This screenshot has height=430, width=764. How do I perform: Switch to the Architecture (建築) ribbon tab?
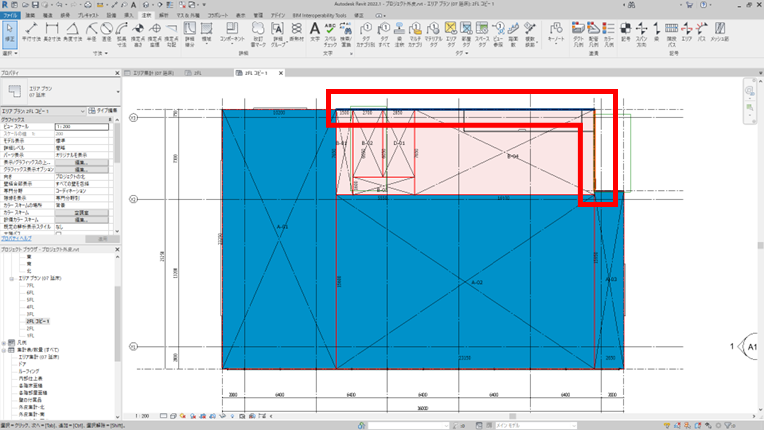(x=30, y=16)
